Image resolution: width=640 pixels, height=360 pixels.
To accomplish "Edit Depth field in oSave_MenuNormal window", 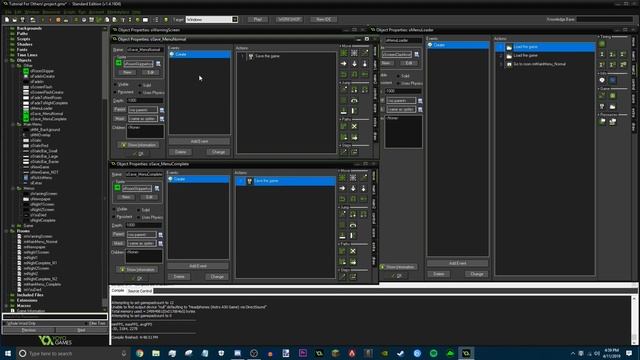I will [x=144, y=100].
